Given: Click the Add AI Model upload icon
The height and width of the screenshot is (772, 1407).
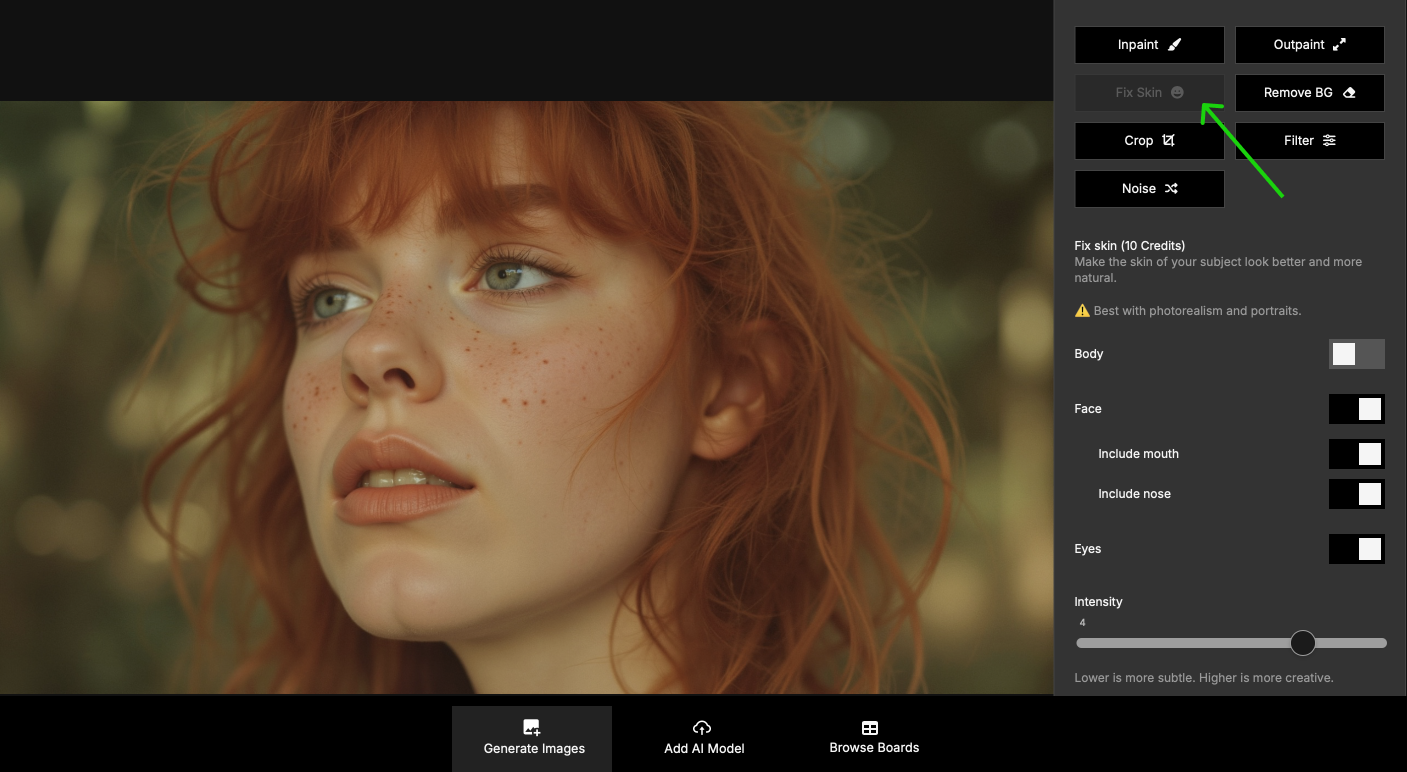Looking at the screenshot, I should tap(702, 728).
